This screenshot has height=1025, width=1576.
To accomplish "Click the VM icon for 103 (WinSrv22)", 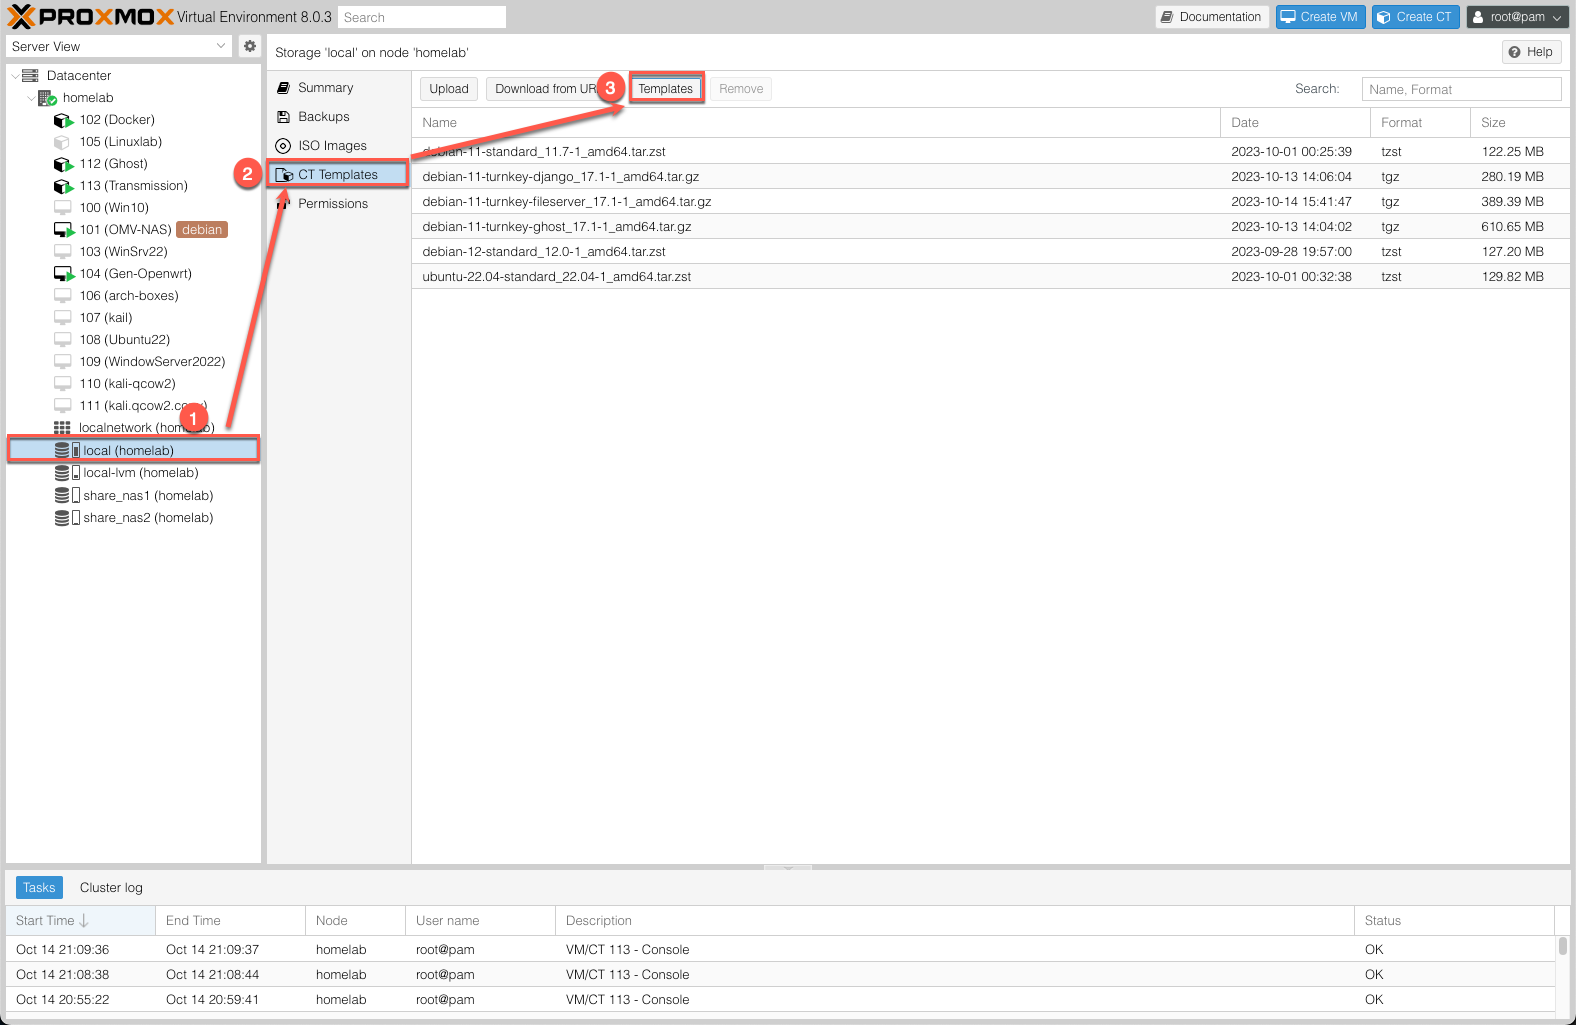I will click(x=62, y=252).
